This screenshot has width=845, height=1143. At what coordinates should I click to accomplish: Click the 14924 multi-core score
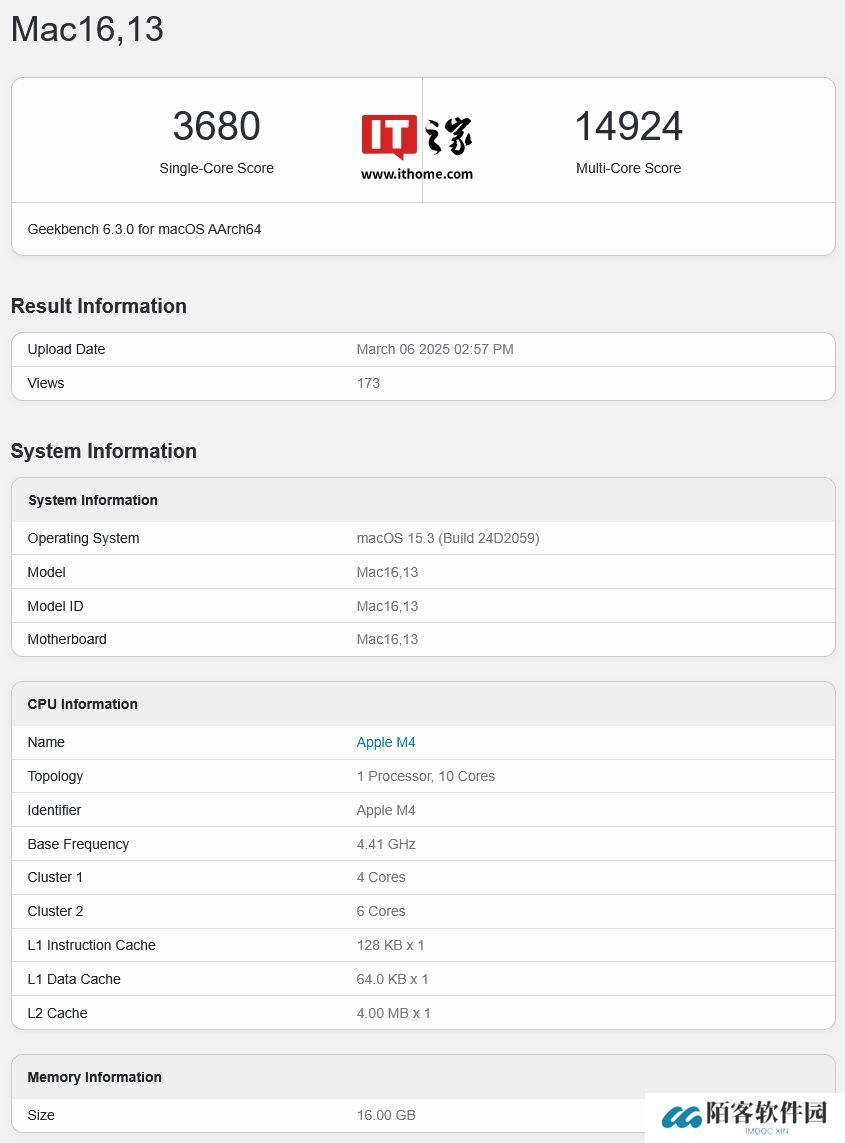628,127
